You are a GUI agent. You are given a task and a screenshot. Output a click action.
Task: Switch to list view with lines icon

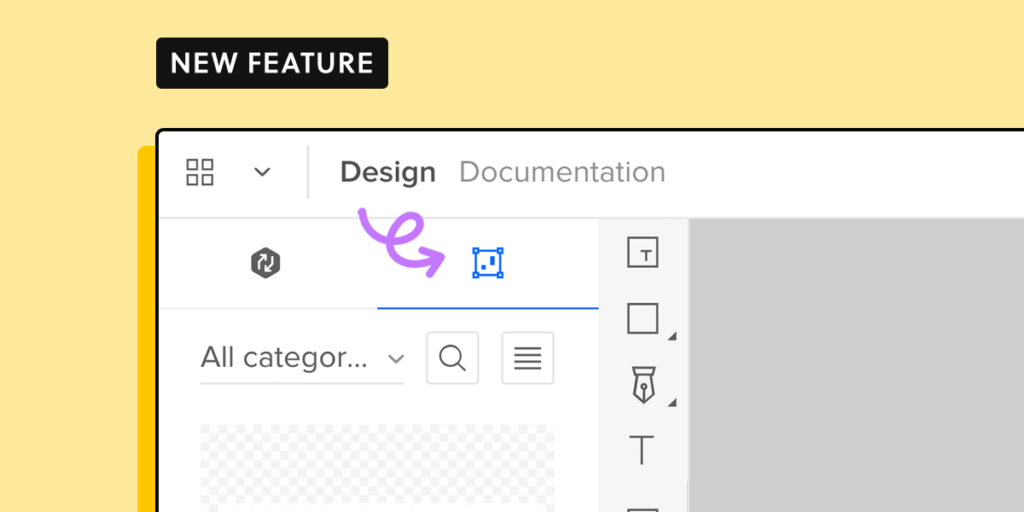click(x=527, y=358)
